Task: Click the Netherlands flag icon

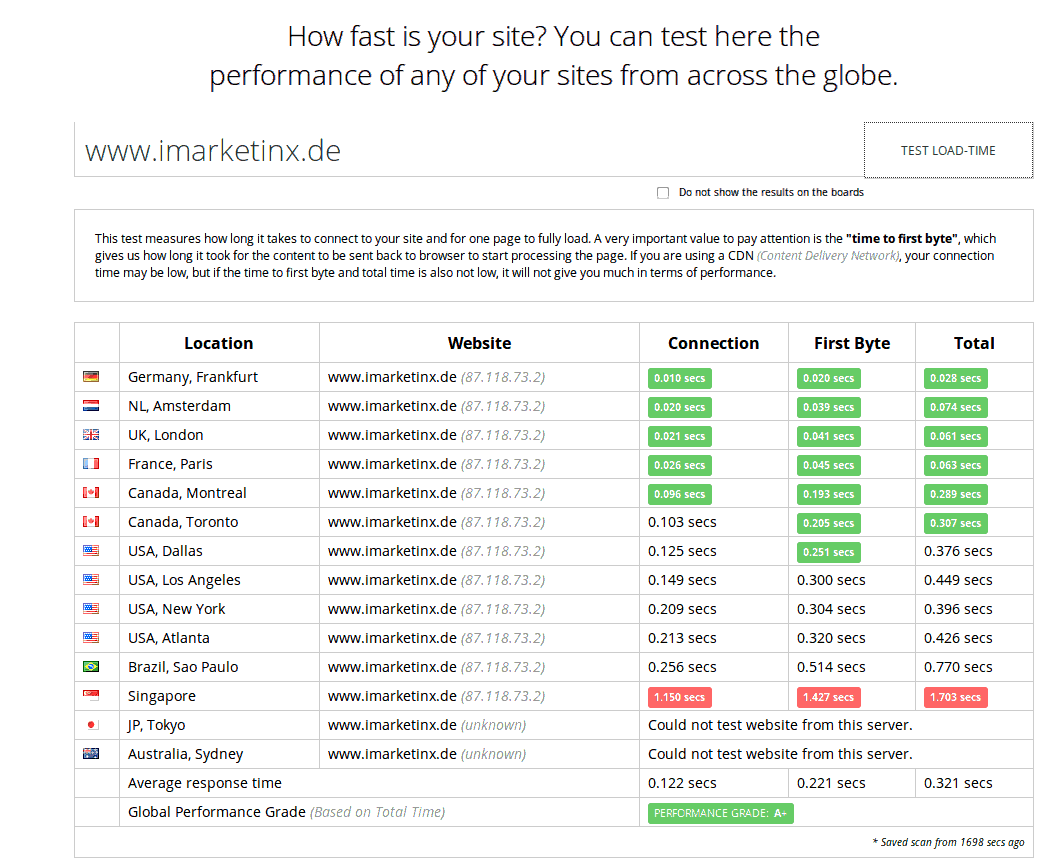Action: [91, 406]
